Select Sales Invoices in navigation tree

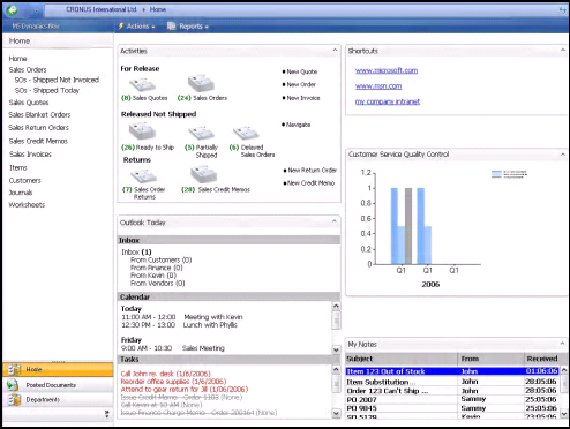[30, 154]
